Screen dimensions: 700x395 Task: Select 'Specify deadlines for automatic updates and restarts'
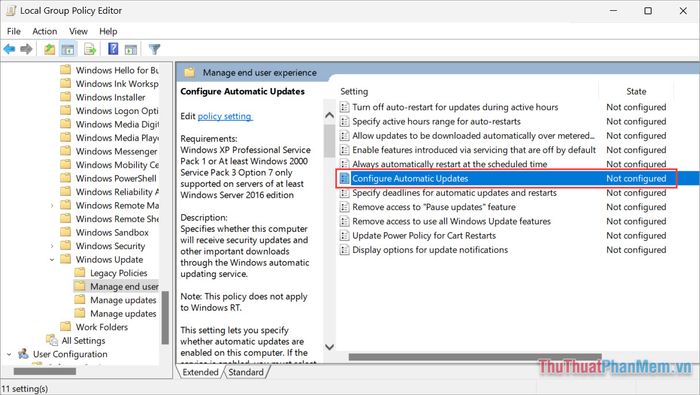[x=454, y=193]
